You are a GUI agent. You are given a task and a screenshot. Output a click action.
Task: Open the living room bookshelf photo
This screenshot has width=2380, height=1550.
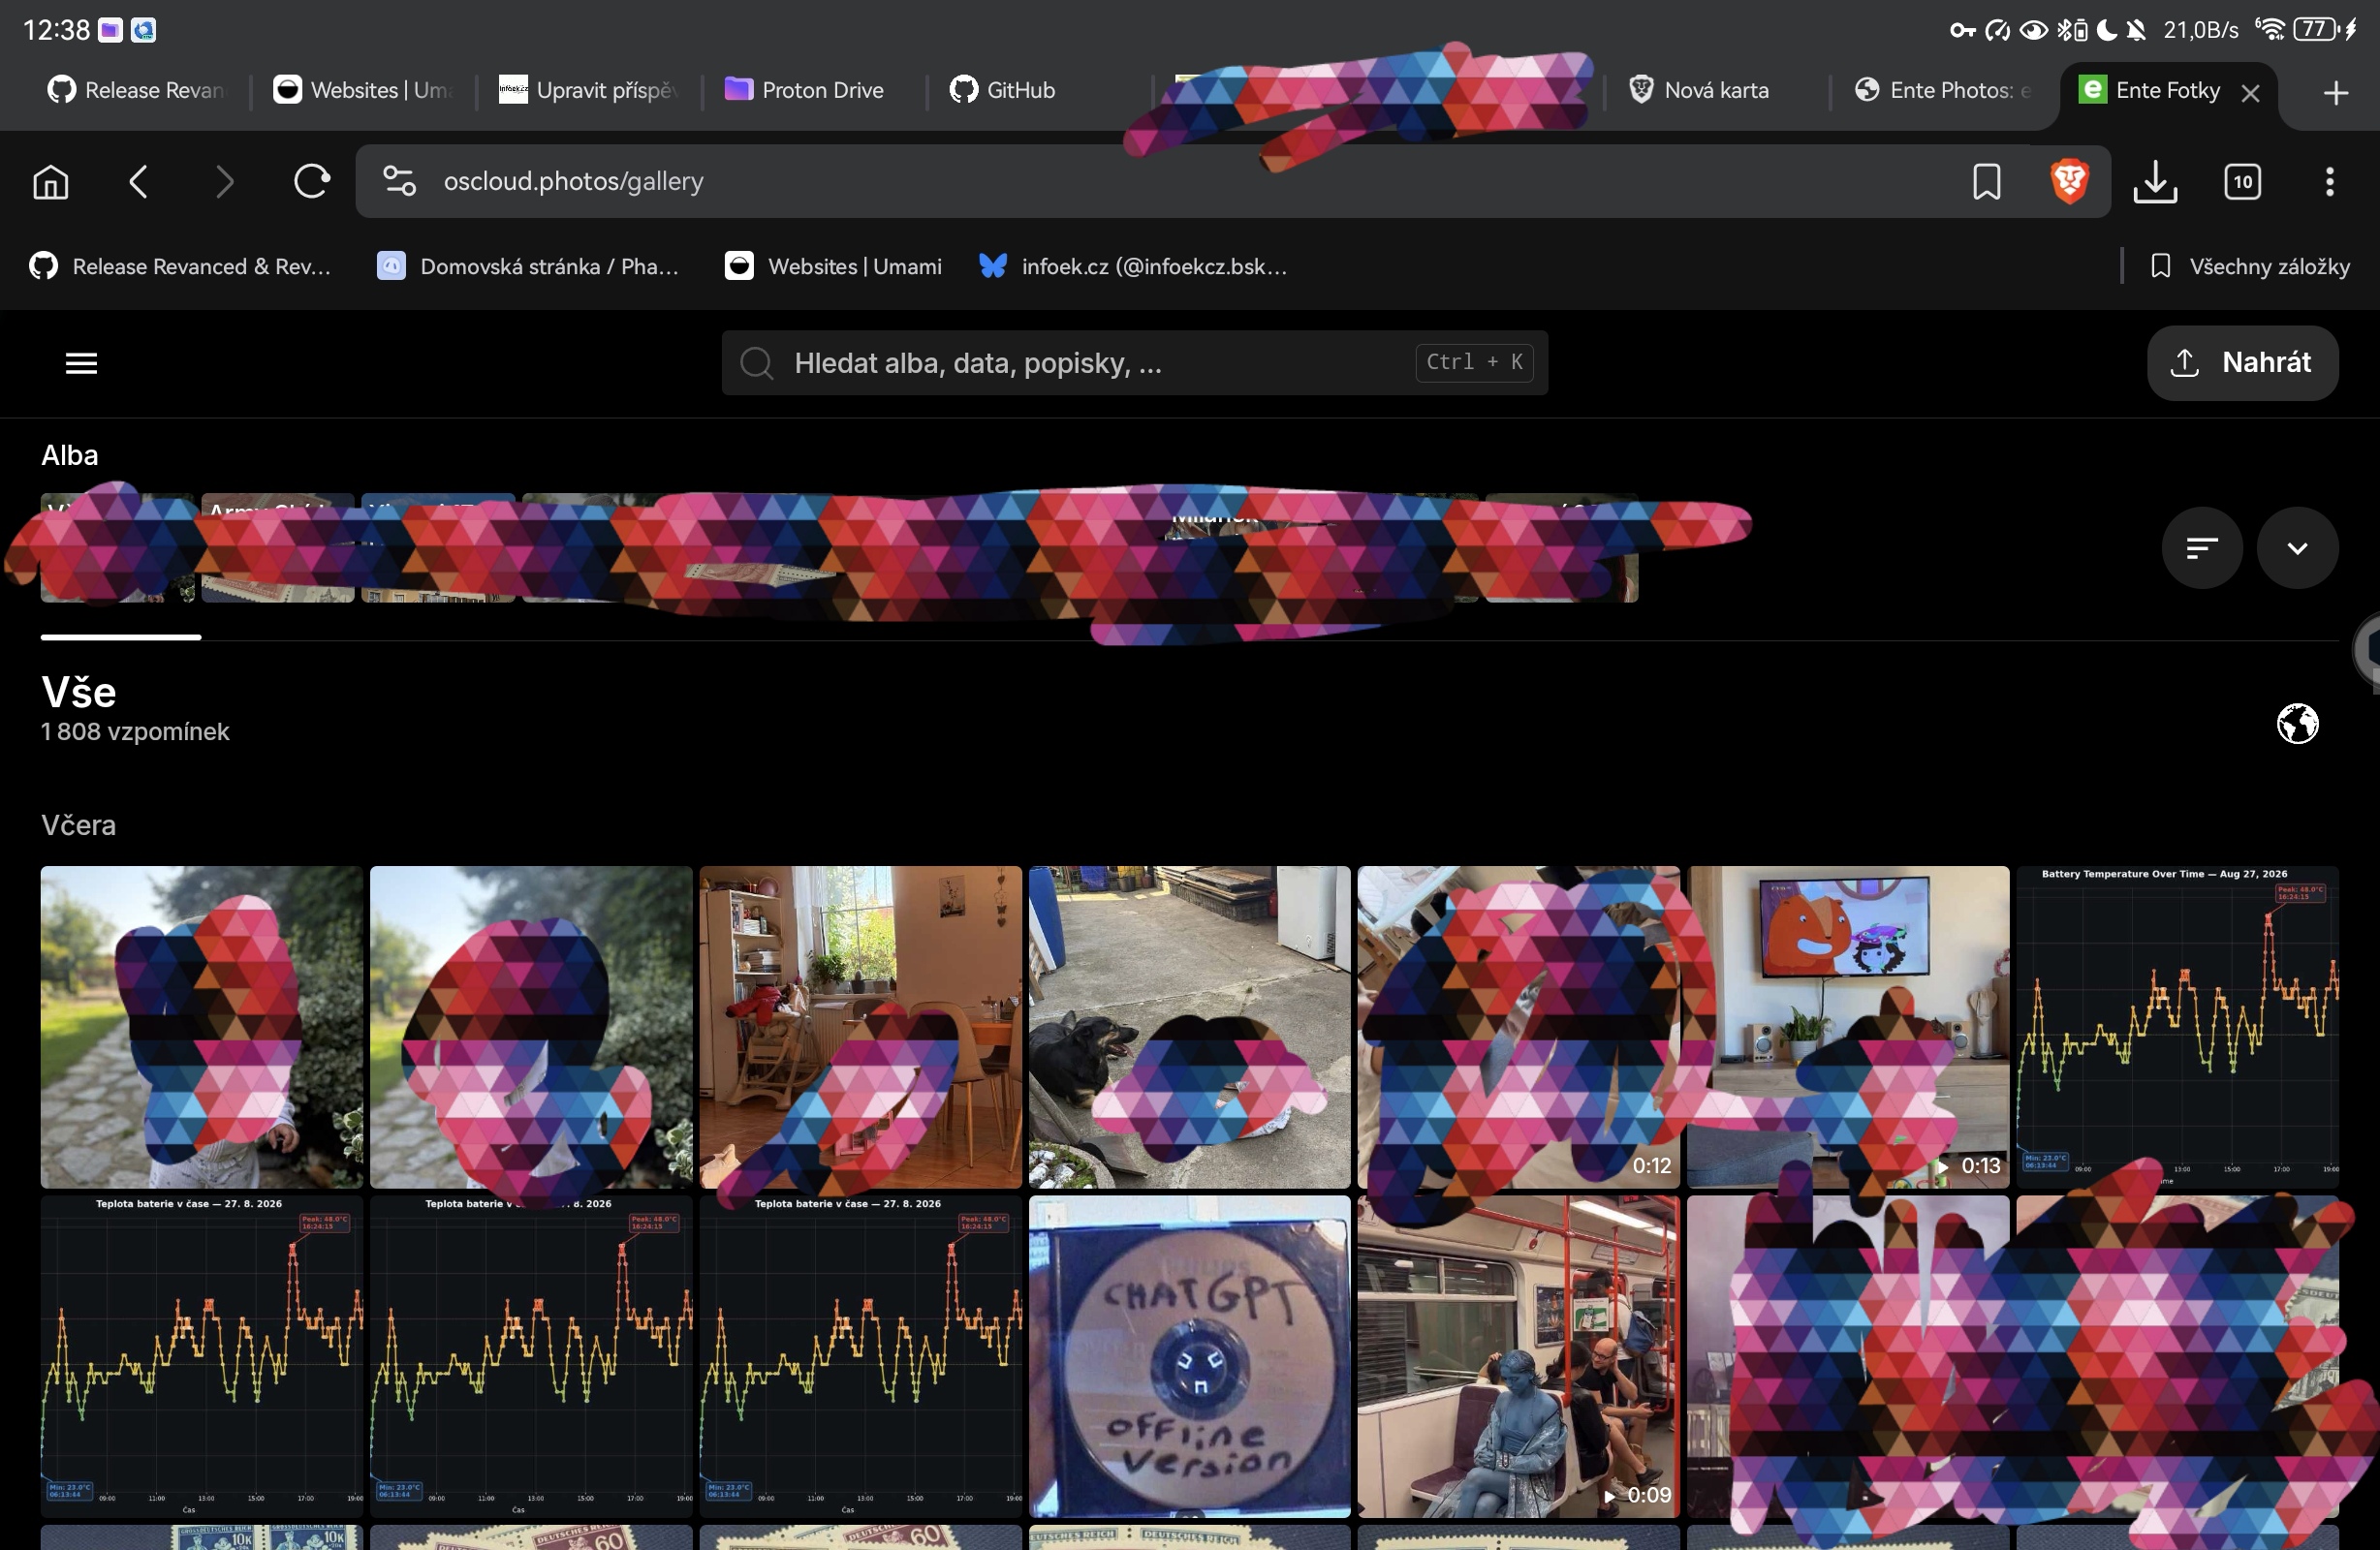tap(860, 1027)
